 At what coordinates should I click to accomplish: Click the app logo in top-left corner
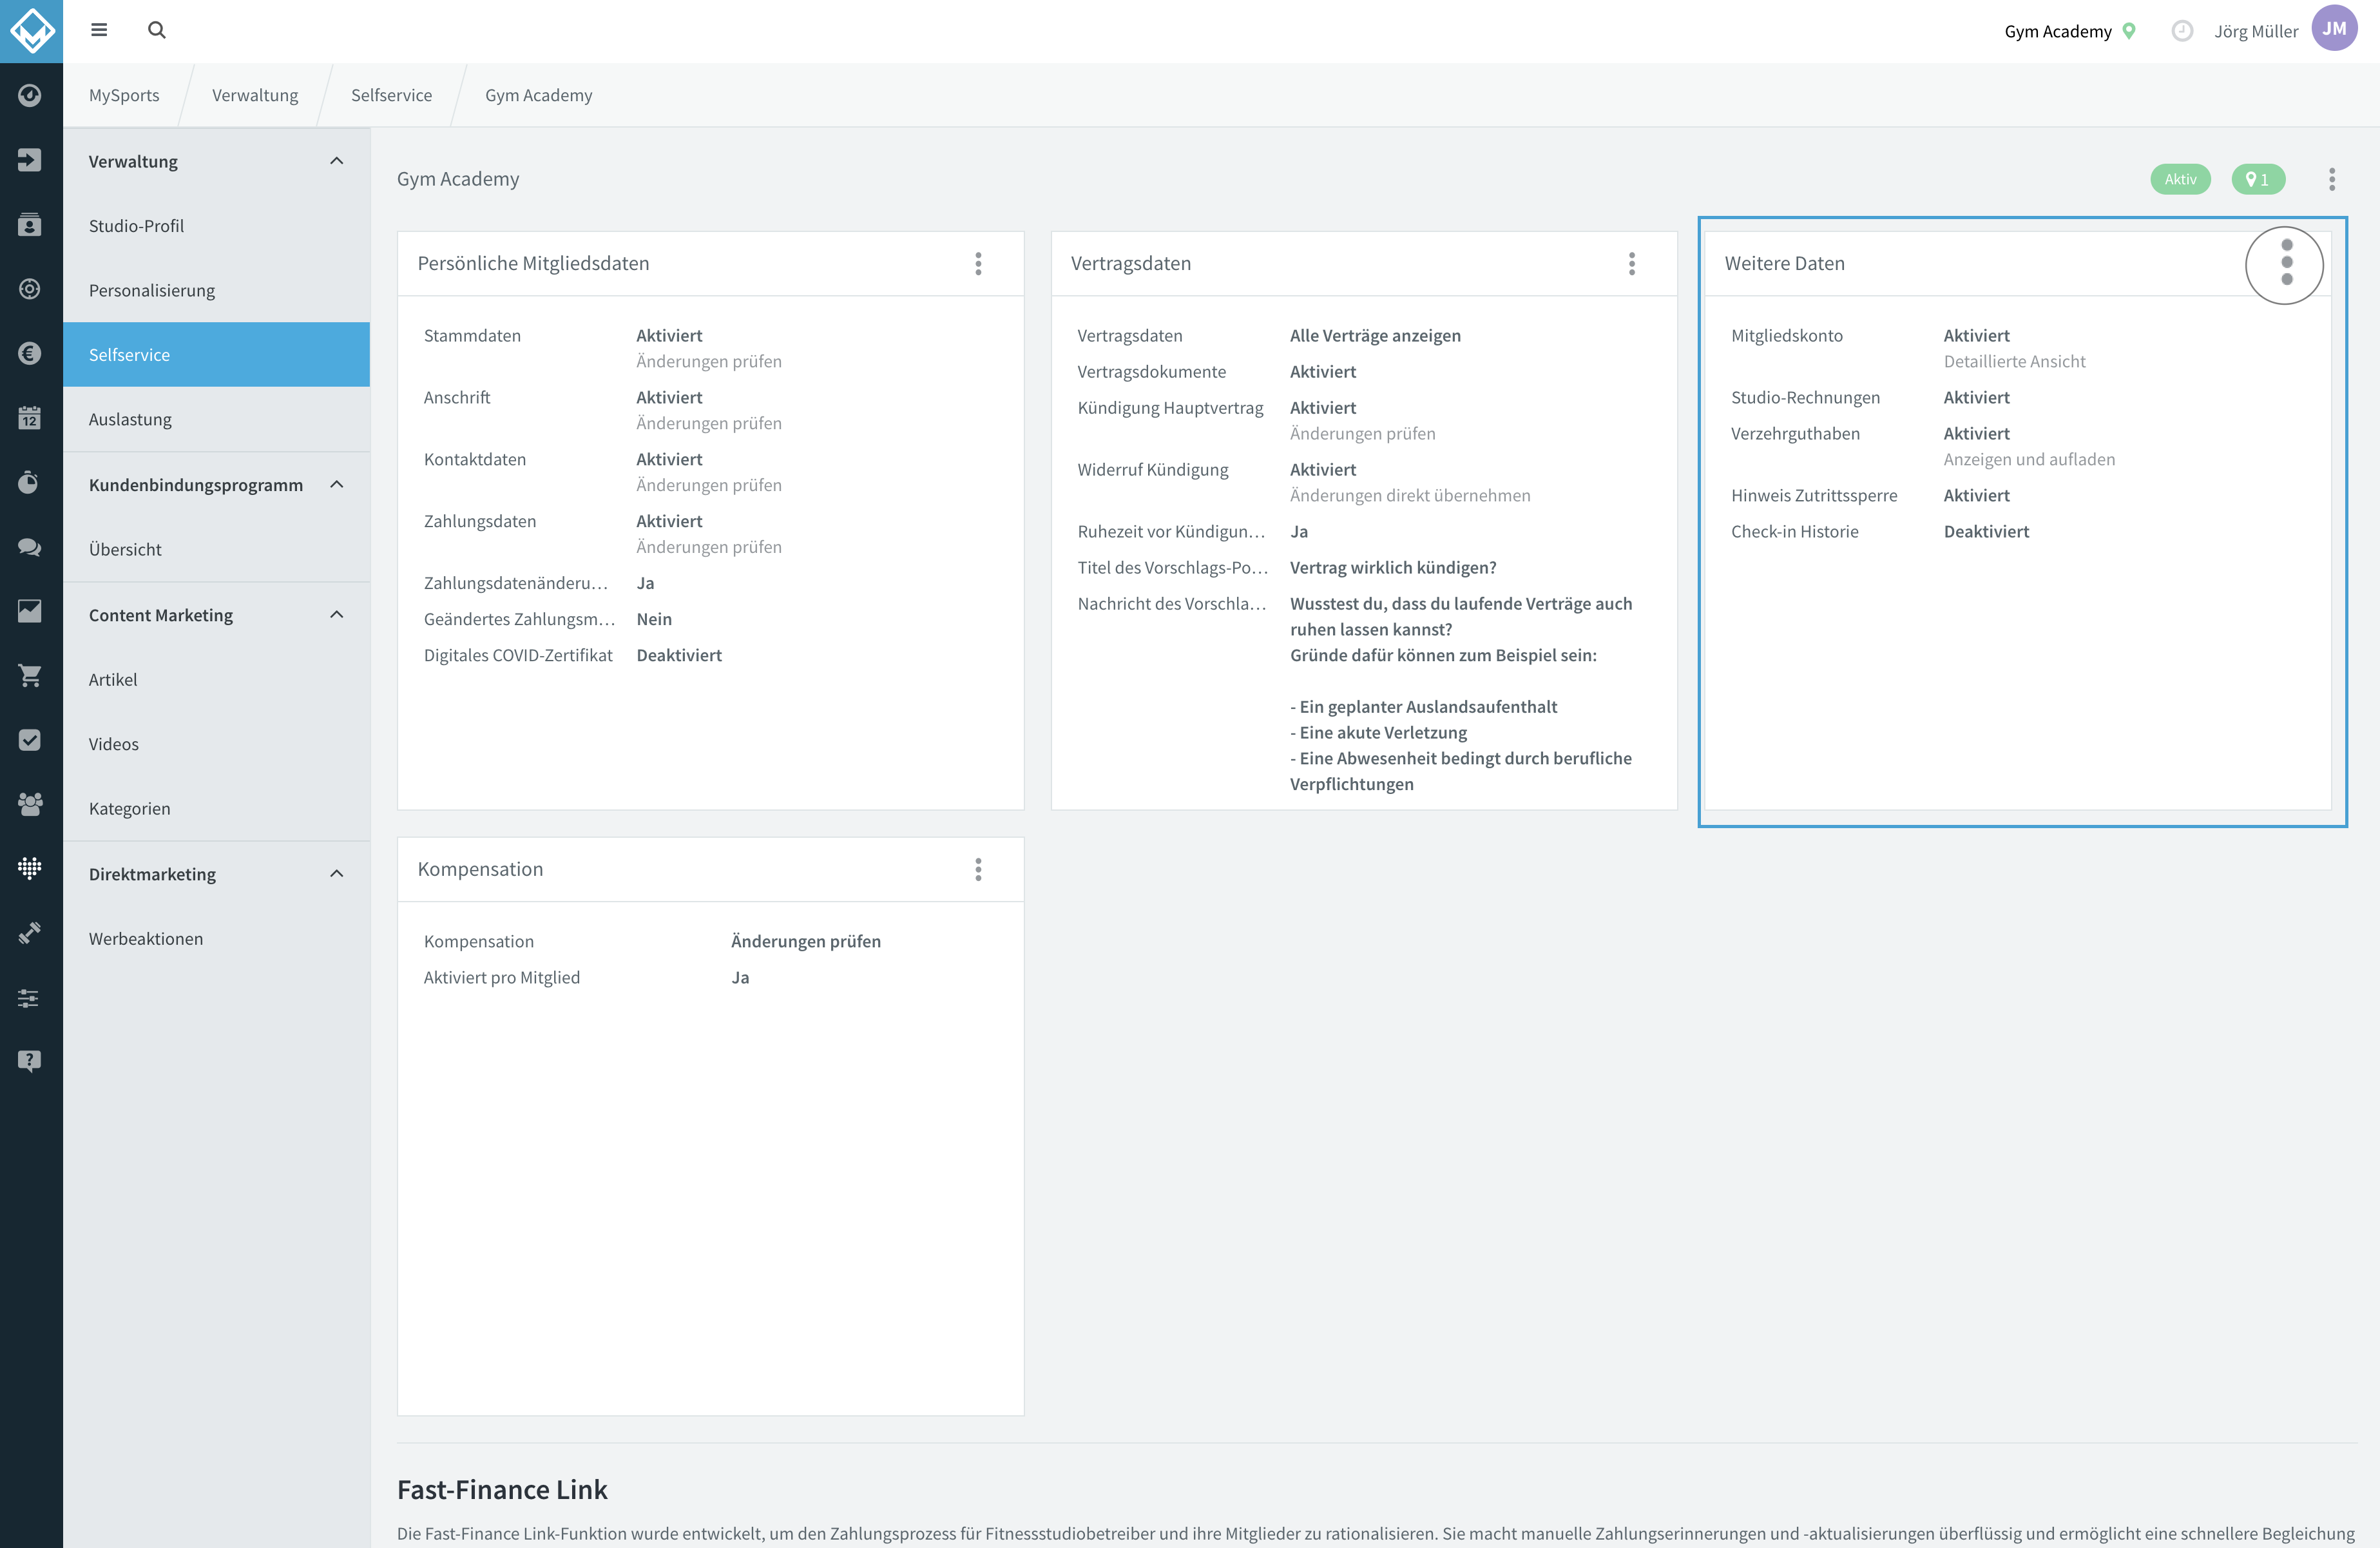31,31
